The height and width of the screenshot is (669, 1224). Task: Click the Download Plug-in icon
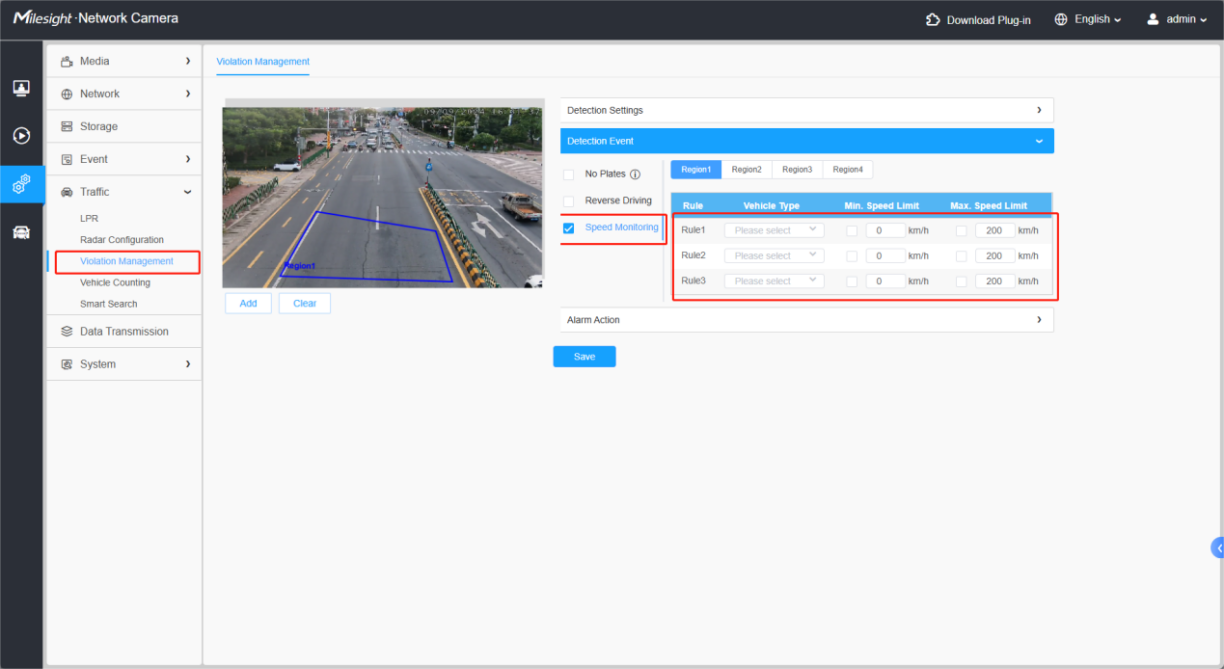pos(933,19)
